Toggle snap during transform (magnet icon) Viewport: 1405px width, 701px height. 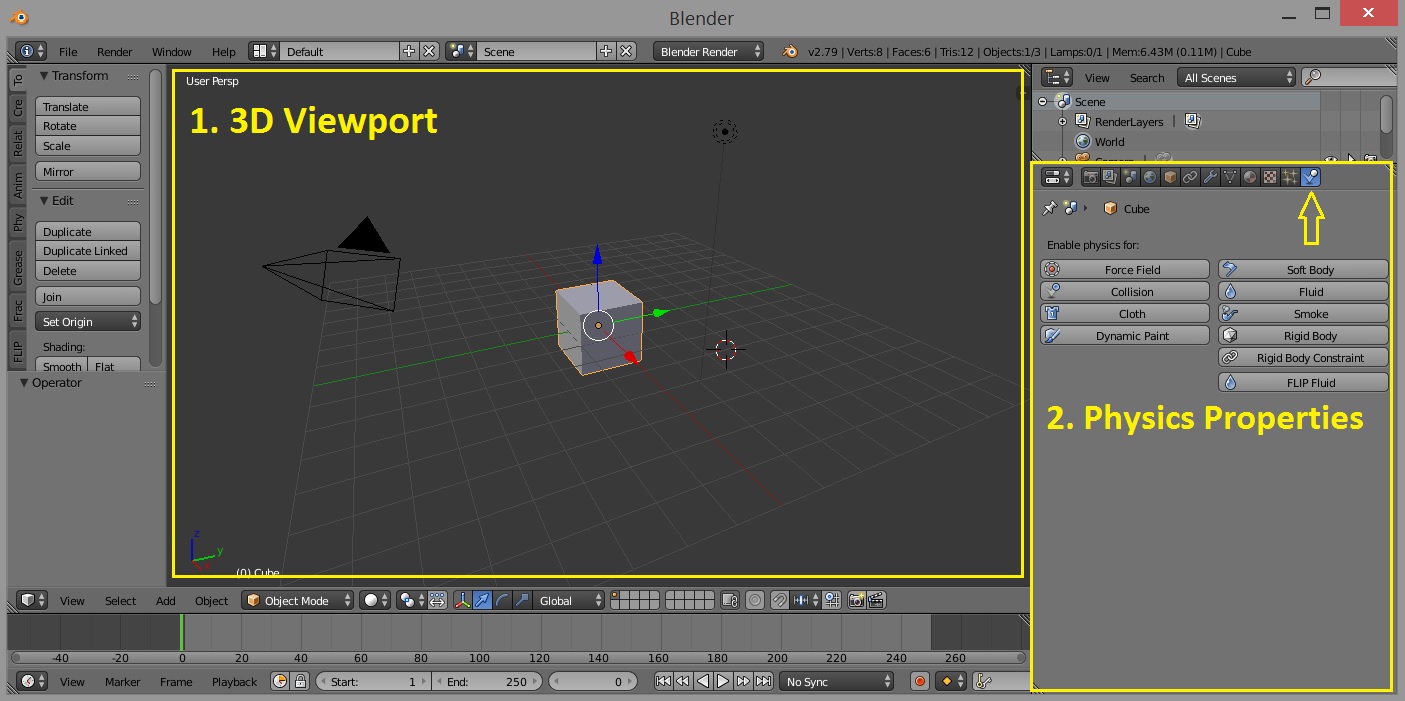pyautogui.click(x=779, y=600)
